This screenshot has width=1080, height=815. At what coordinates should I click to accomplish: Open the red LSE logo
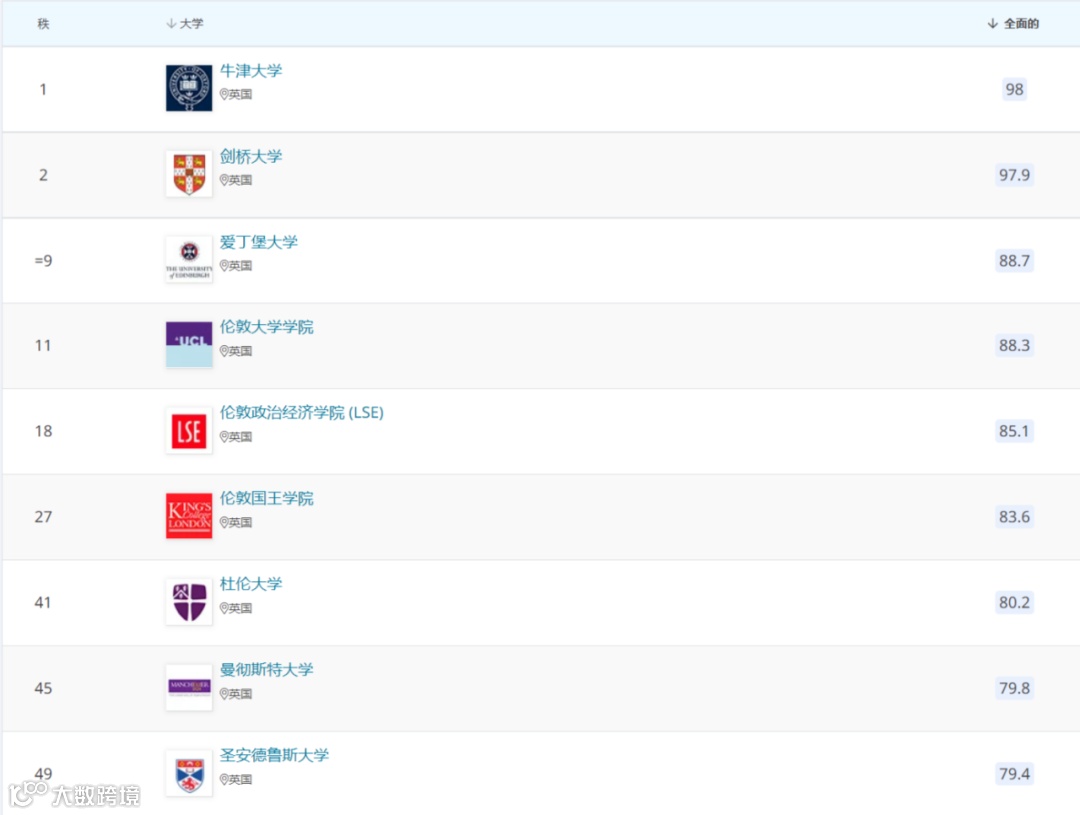(x=189, y=431)
